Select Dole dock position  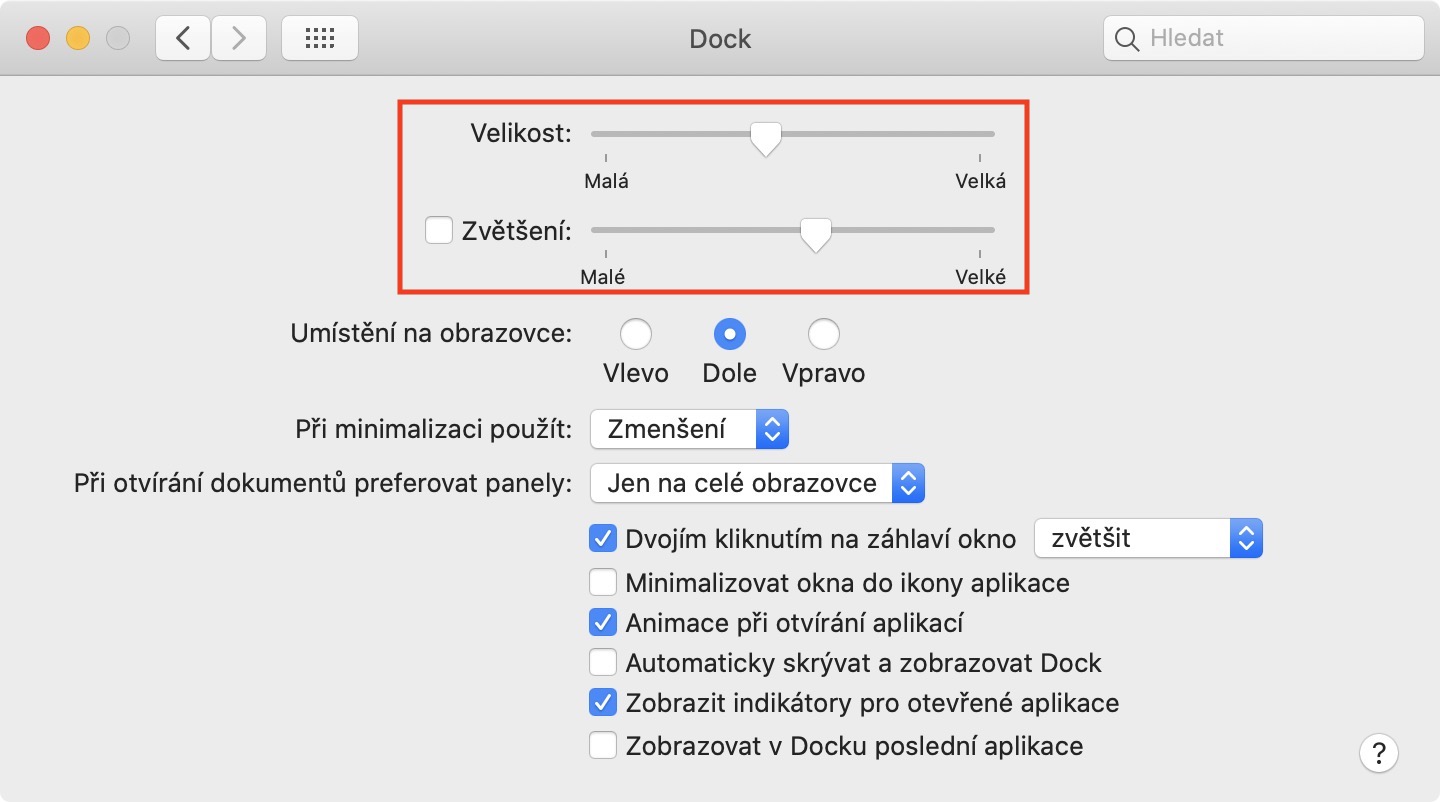point(729,334)
